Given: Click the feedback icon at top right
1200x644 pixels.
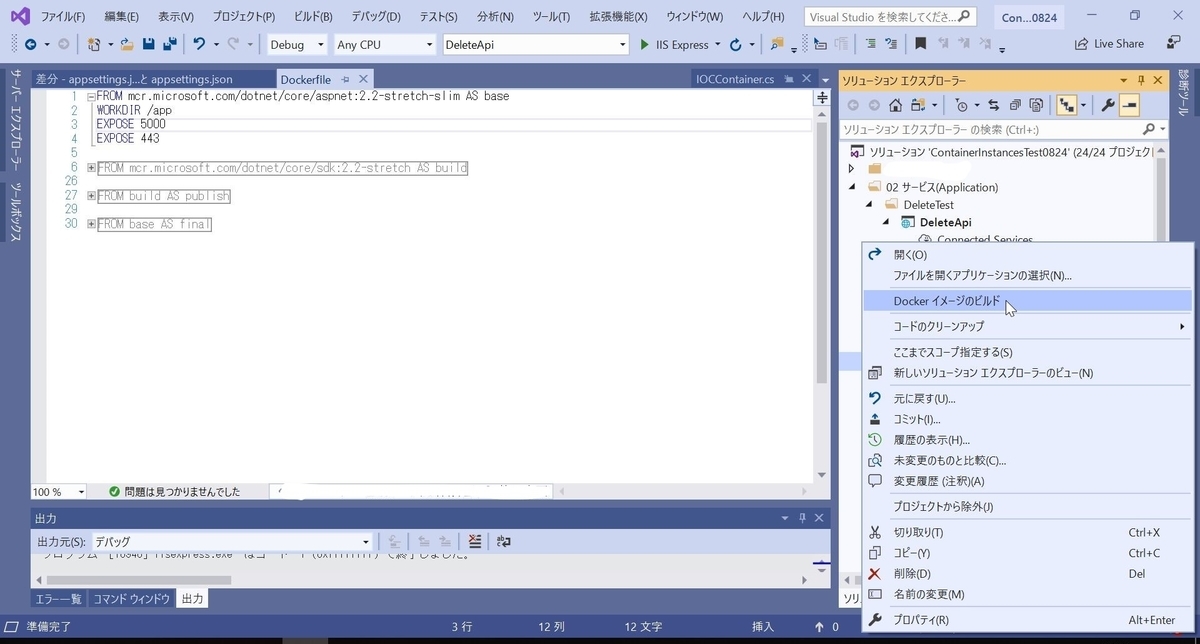Looking at the screenshot, I should click(x=1173, y=43).
